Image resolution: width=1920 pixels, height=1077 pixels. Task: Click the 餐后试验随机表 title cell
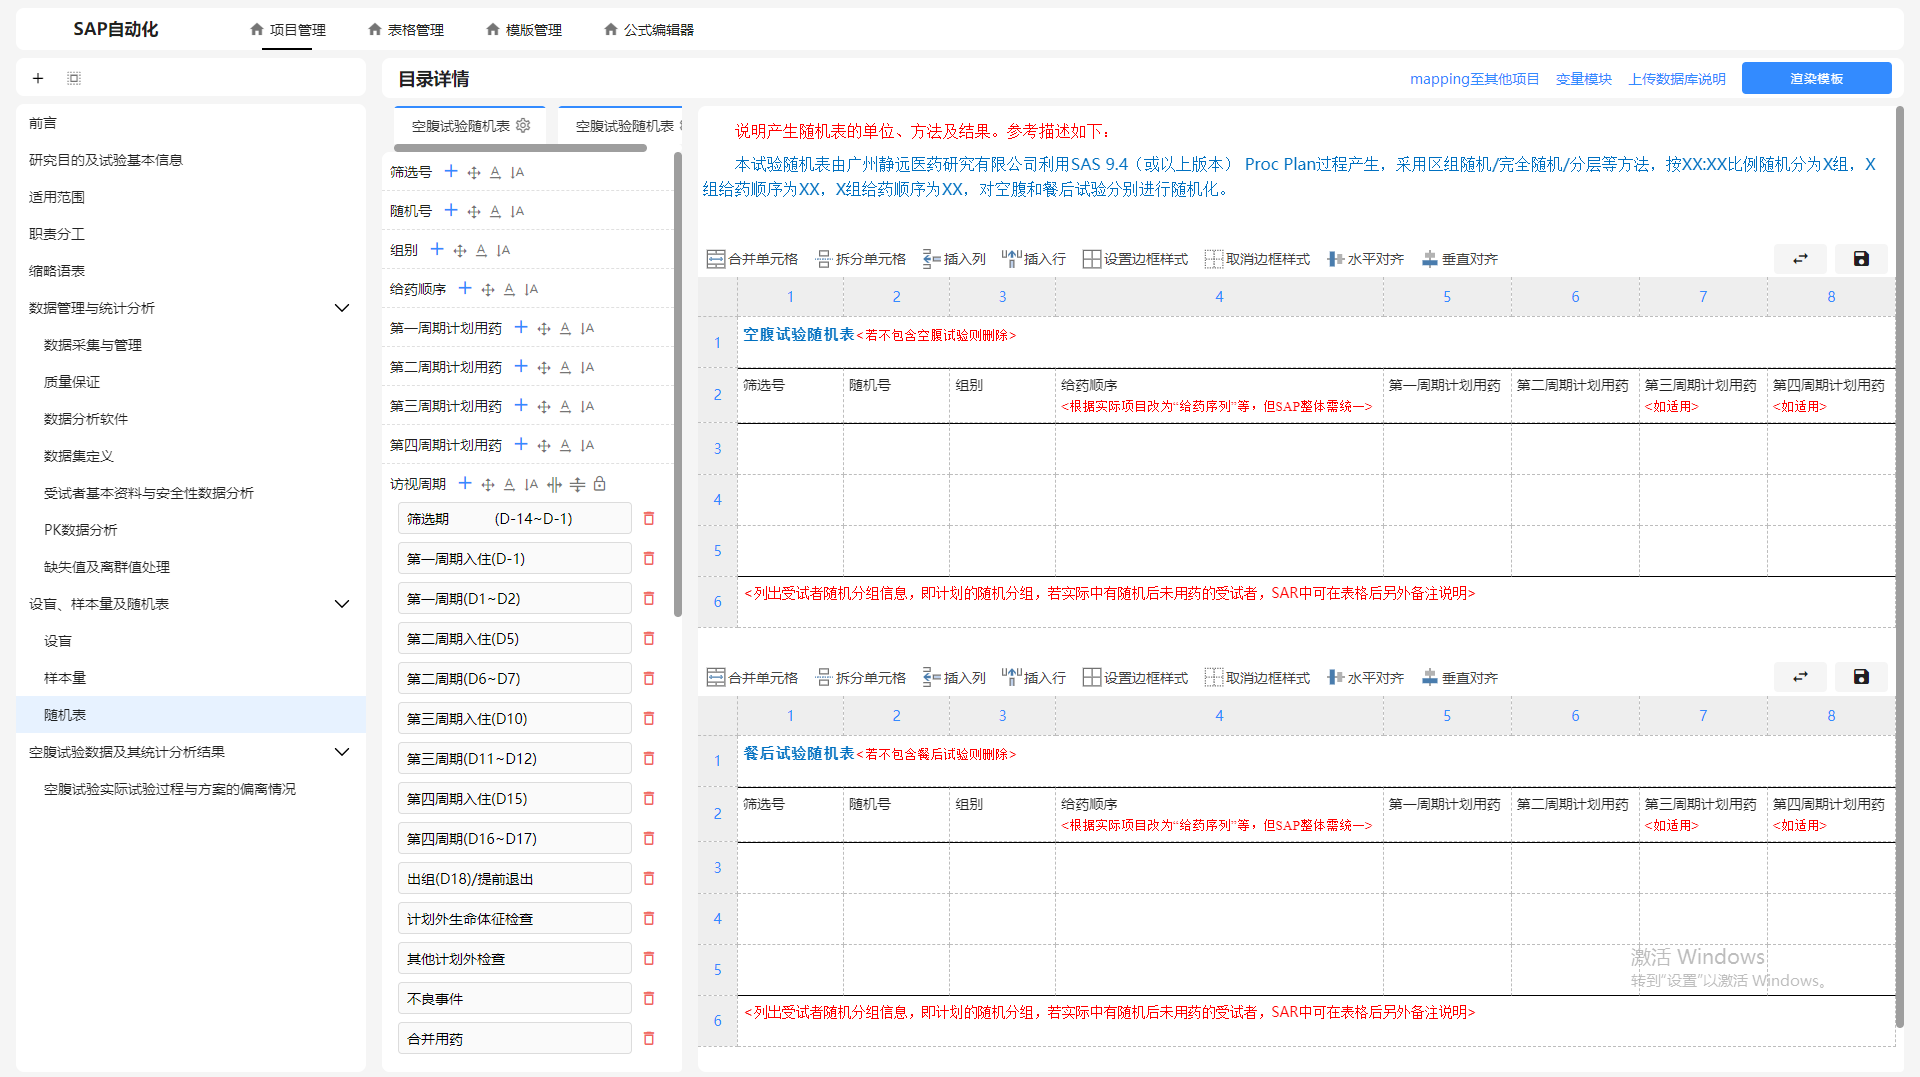point(1316,761)
